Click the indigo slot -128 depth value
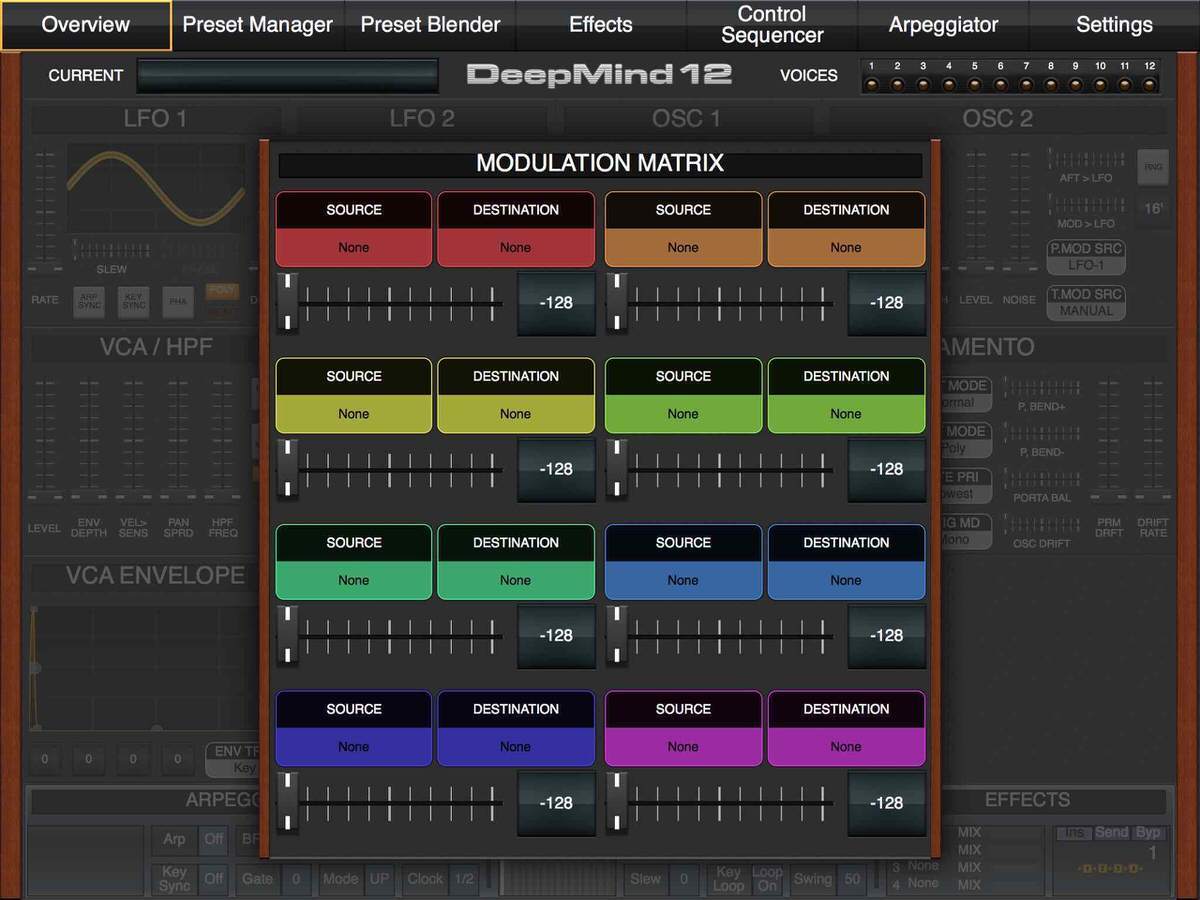The image size is (1200, 900). (x=556, y=803)
